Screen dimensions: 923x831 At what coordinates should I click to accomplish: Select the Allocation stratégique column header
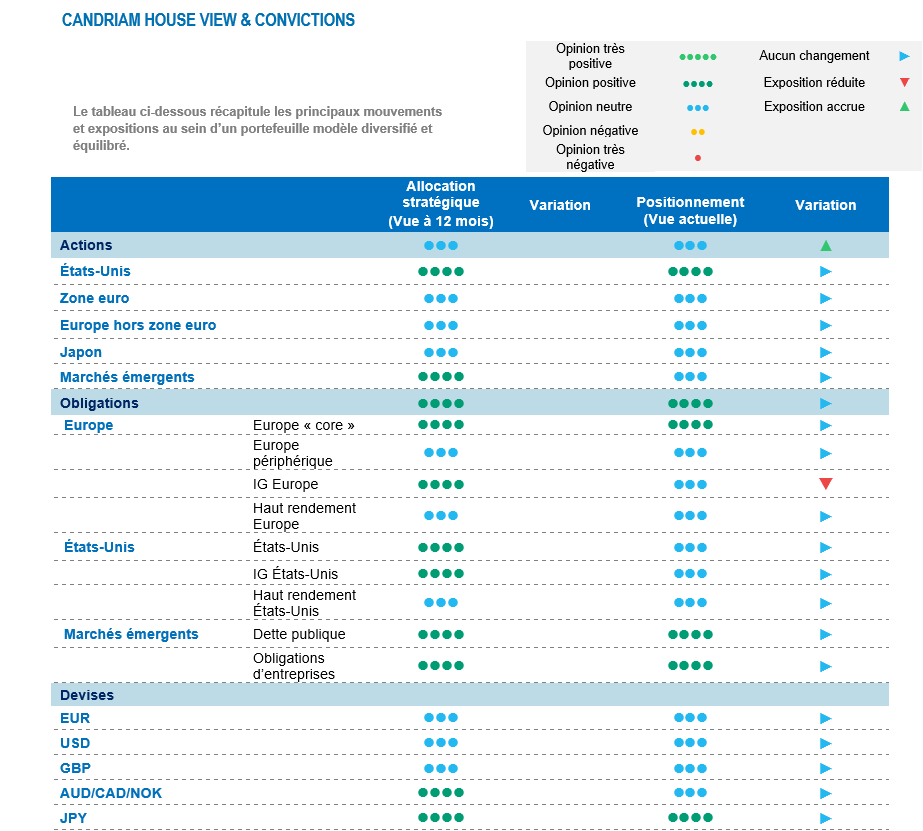441,204
